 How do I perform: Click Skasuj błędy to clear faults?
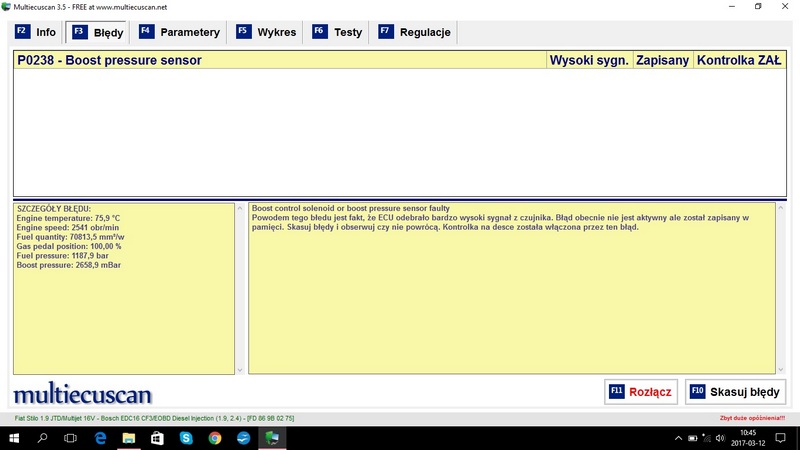[x=735, y=392]
